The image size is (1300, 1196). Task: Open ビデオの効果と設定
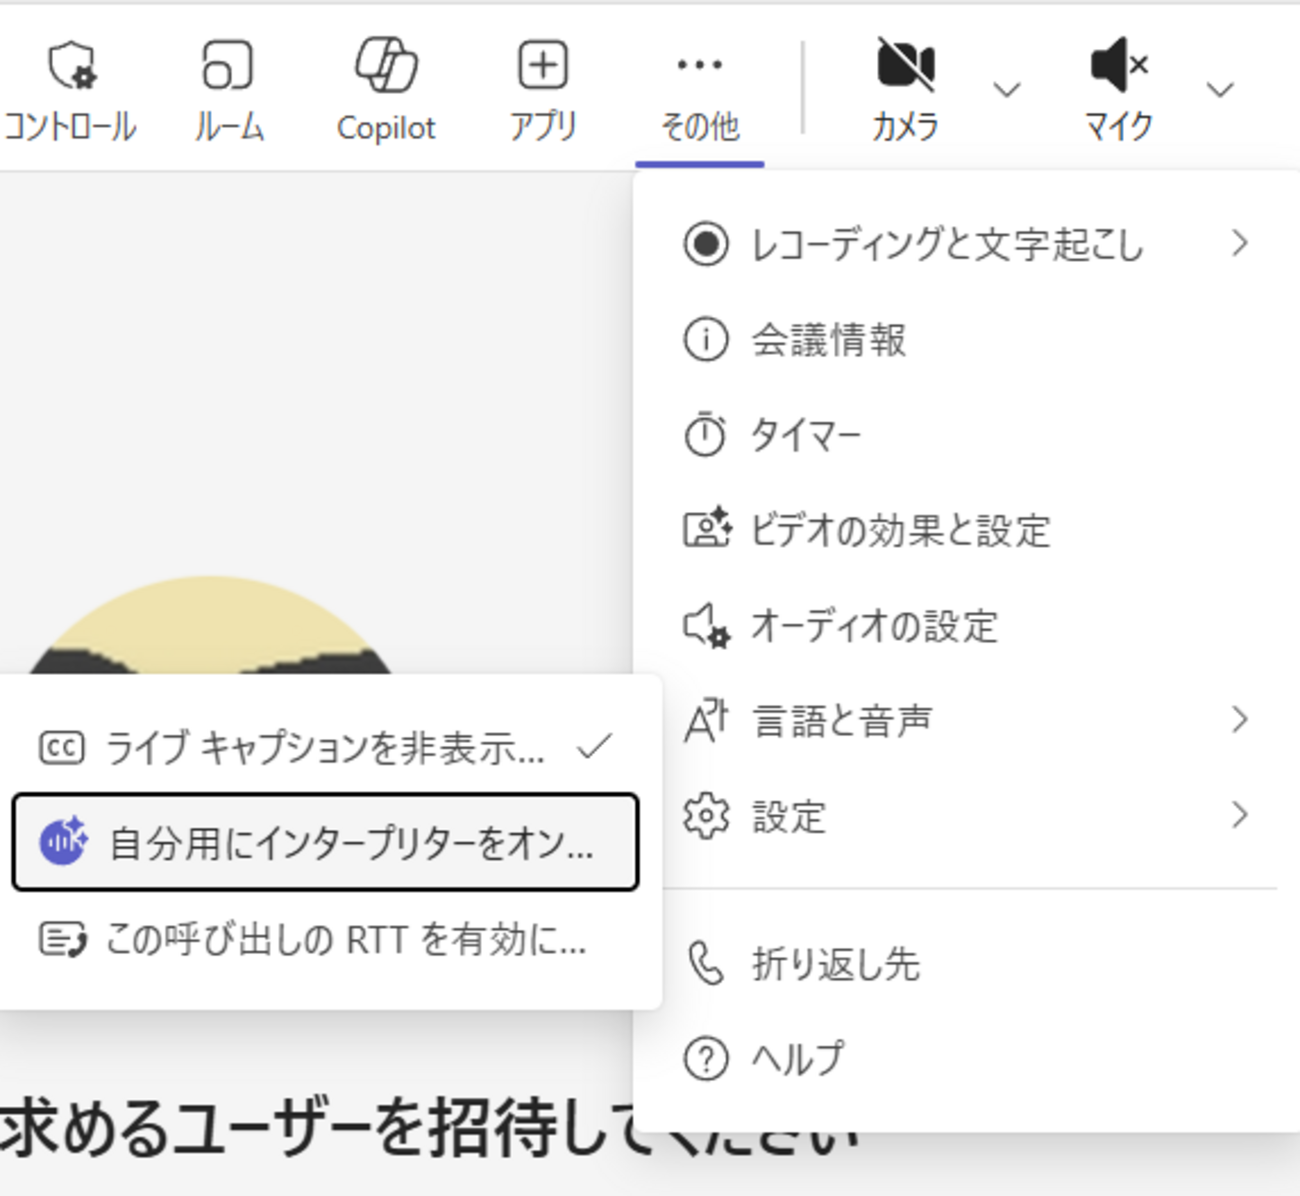click(x=900, y=530)
